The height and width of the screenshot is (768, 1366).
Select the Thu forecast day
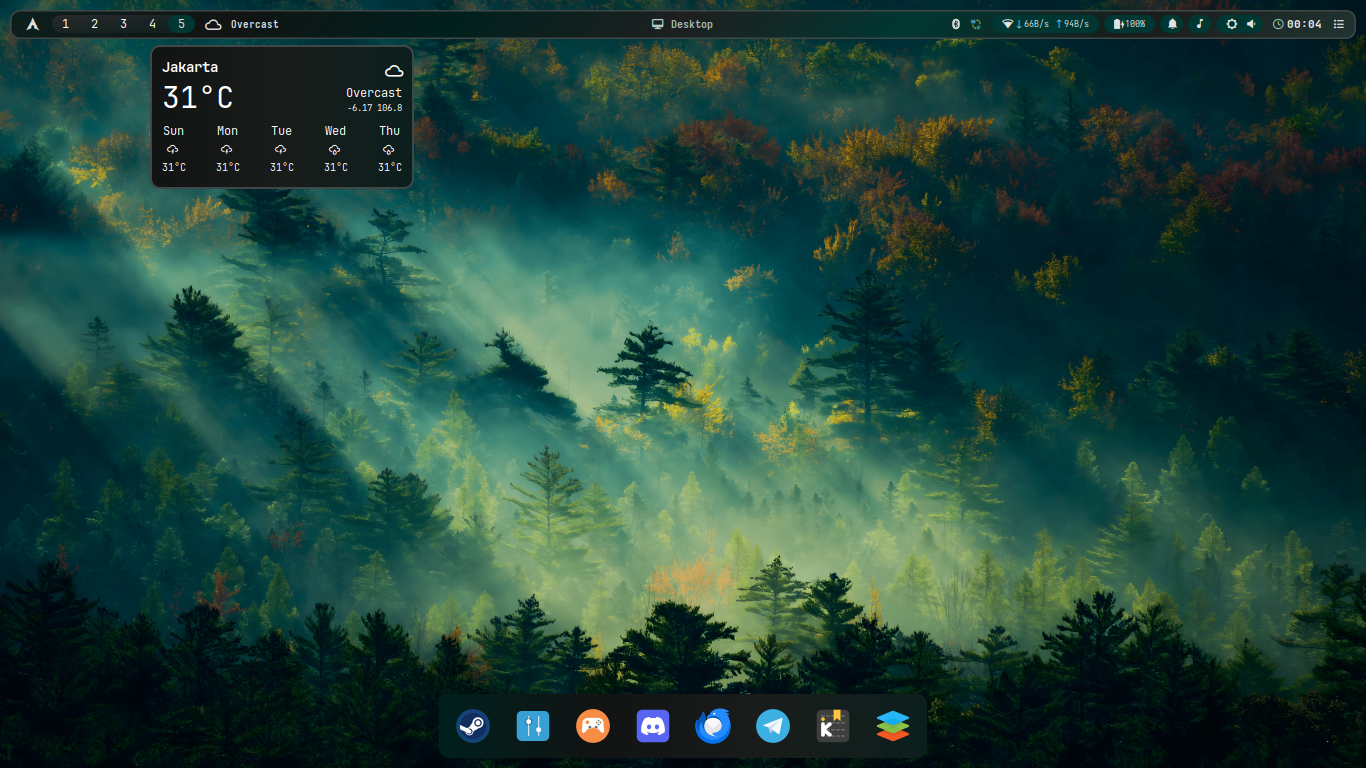tap(390, 149)
